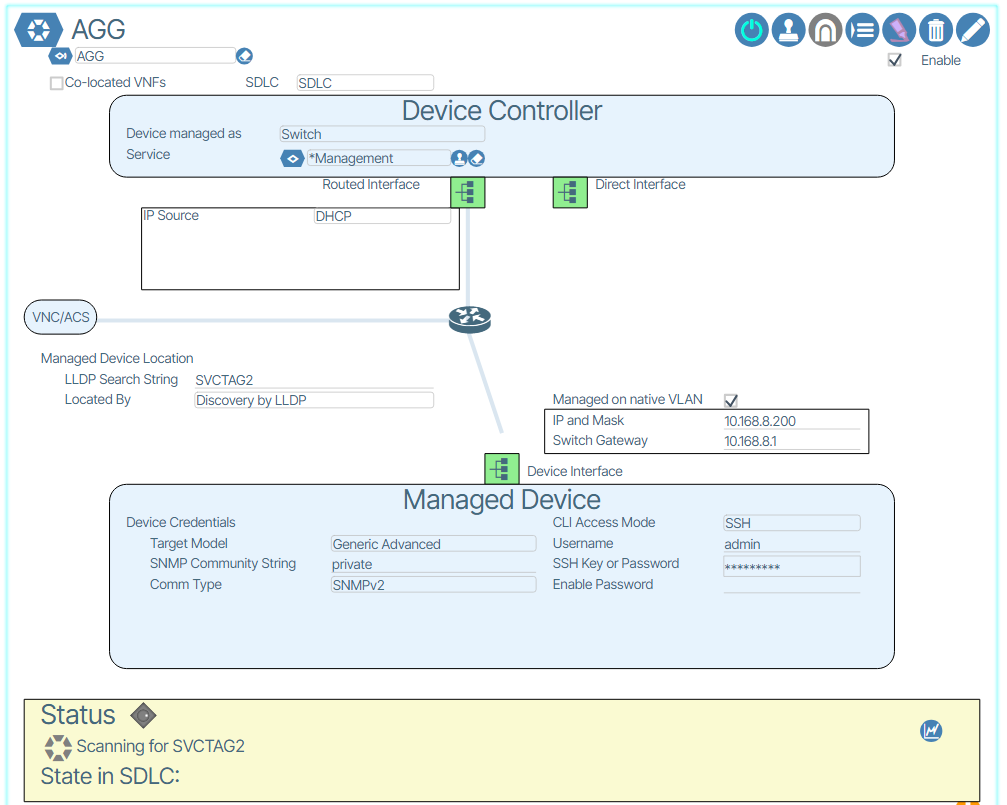Click the router icon on network line
This screenshot has height=805, width=1007.
pyautogui.click(x=469, y=319)
